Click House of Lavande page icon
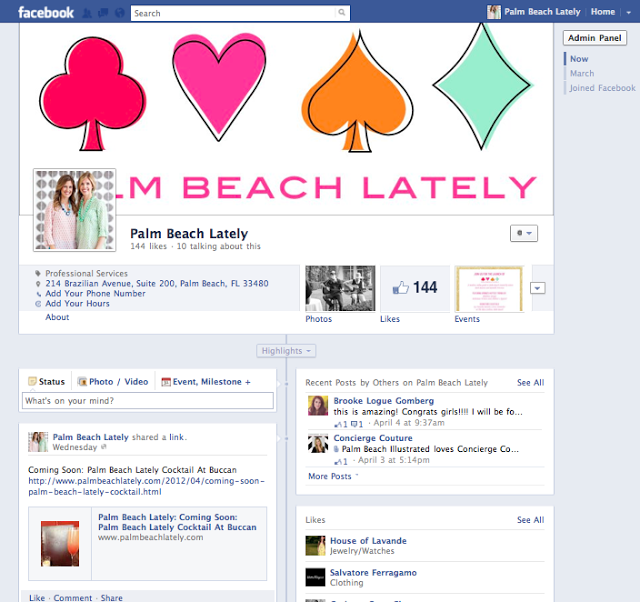The image size is (640, 602). (x=315, y=546)
